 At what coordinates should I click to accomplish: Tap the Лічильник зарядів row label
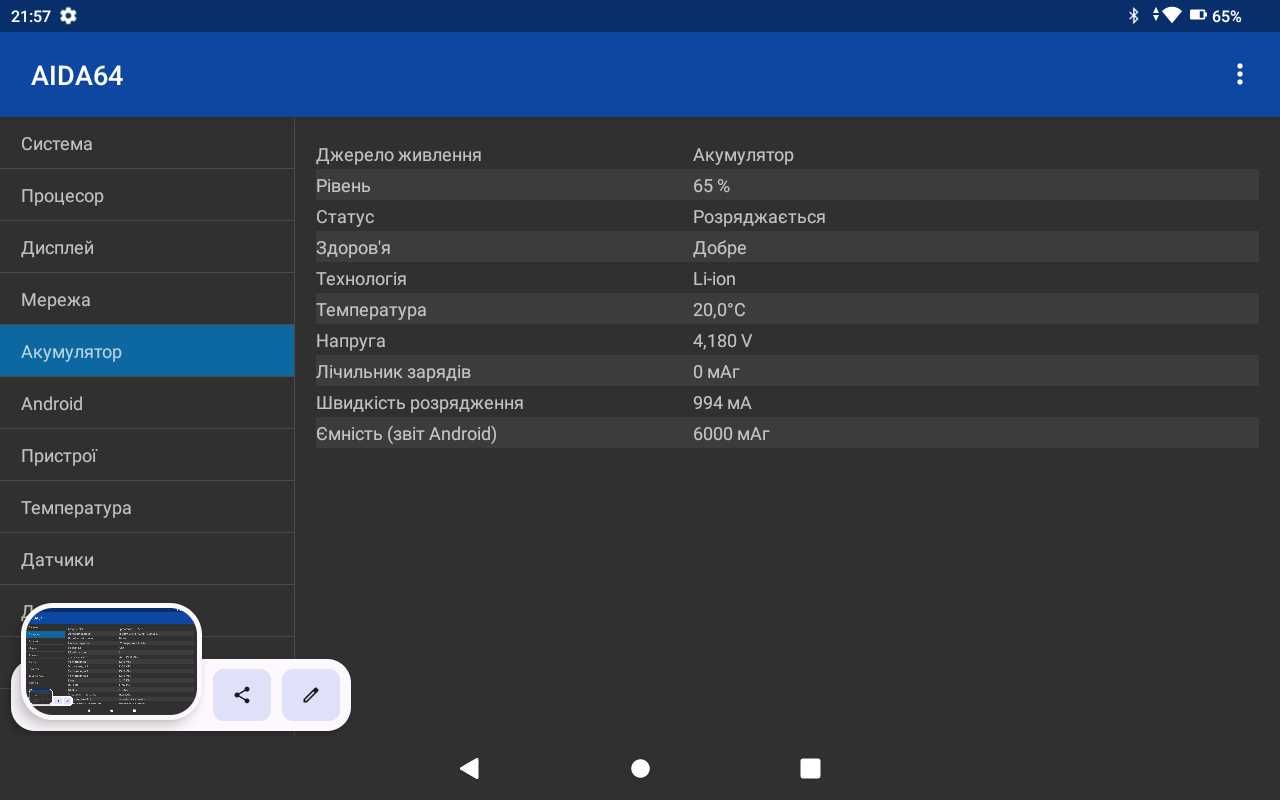393,372
